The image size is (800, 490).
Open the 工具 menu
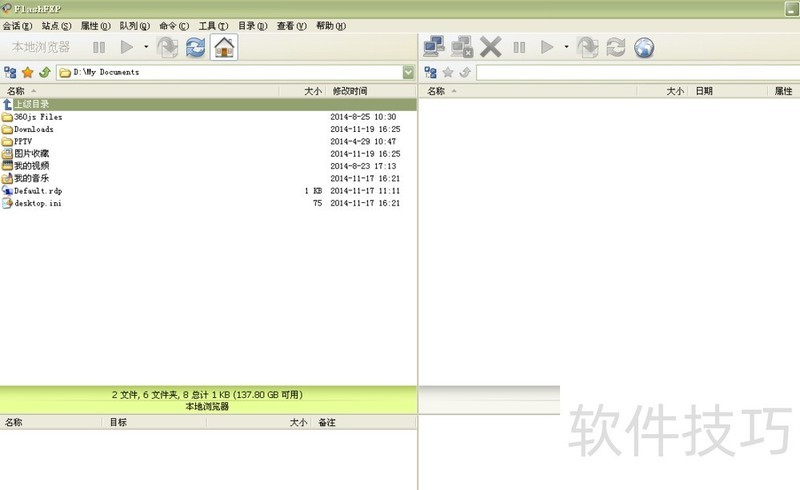tap(213, 26)
